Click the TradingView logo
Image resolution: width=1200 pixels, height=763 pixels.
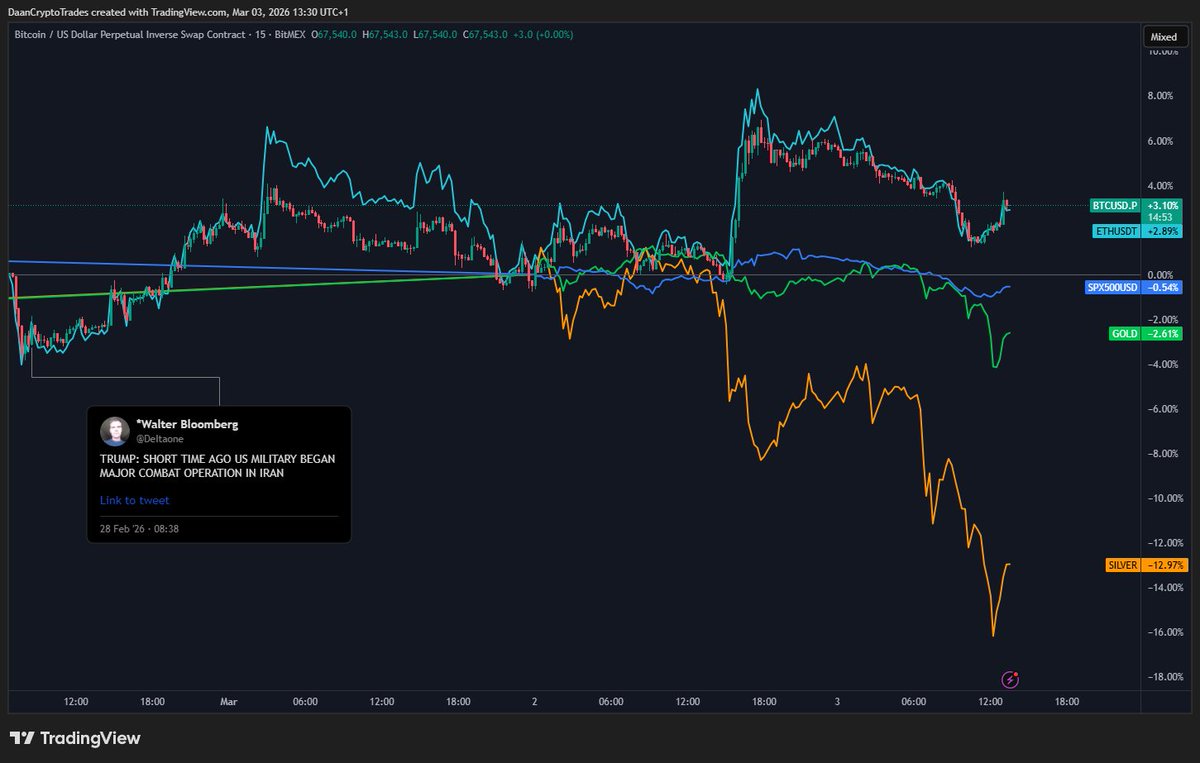[75, 737]
